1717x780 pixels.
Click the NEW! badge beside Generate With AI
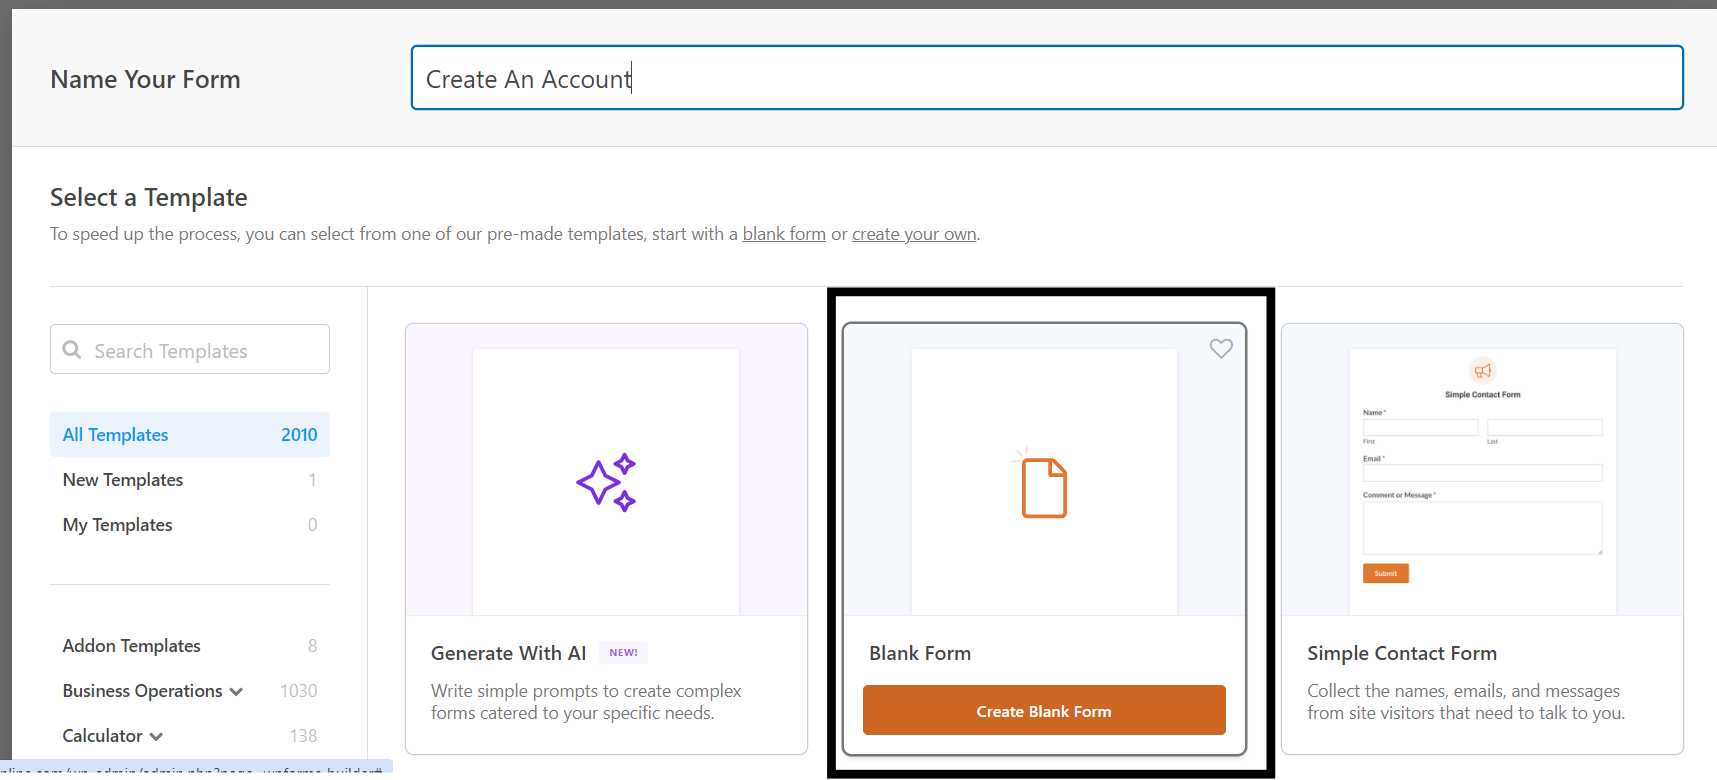pyautogui.click(x=623, y=653)
